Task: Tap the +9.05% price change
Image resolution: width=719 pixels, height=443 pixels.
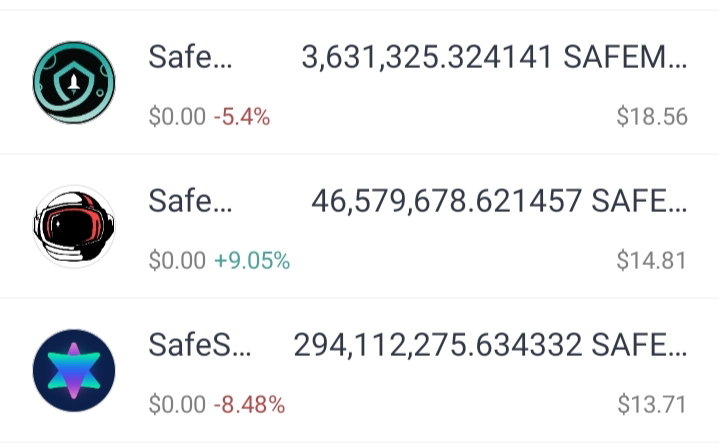Action: click(x=252, y=260)
